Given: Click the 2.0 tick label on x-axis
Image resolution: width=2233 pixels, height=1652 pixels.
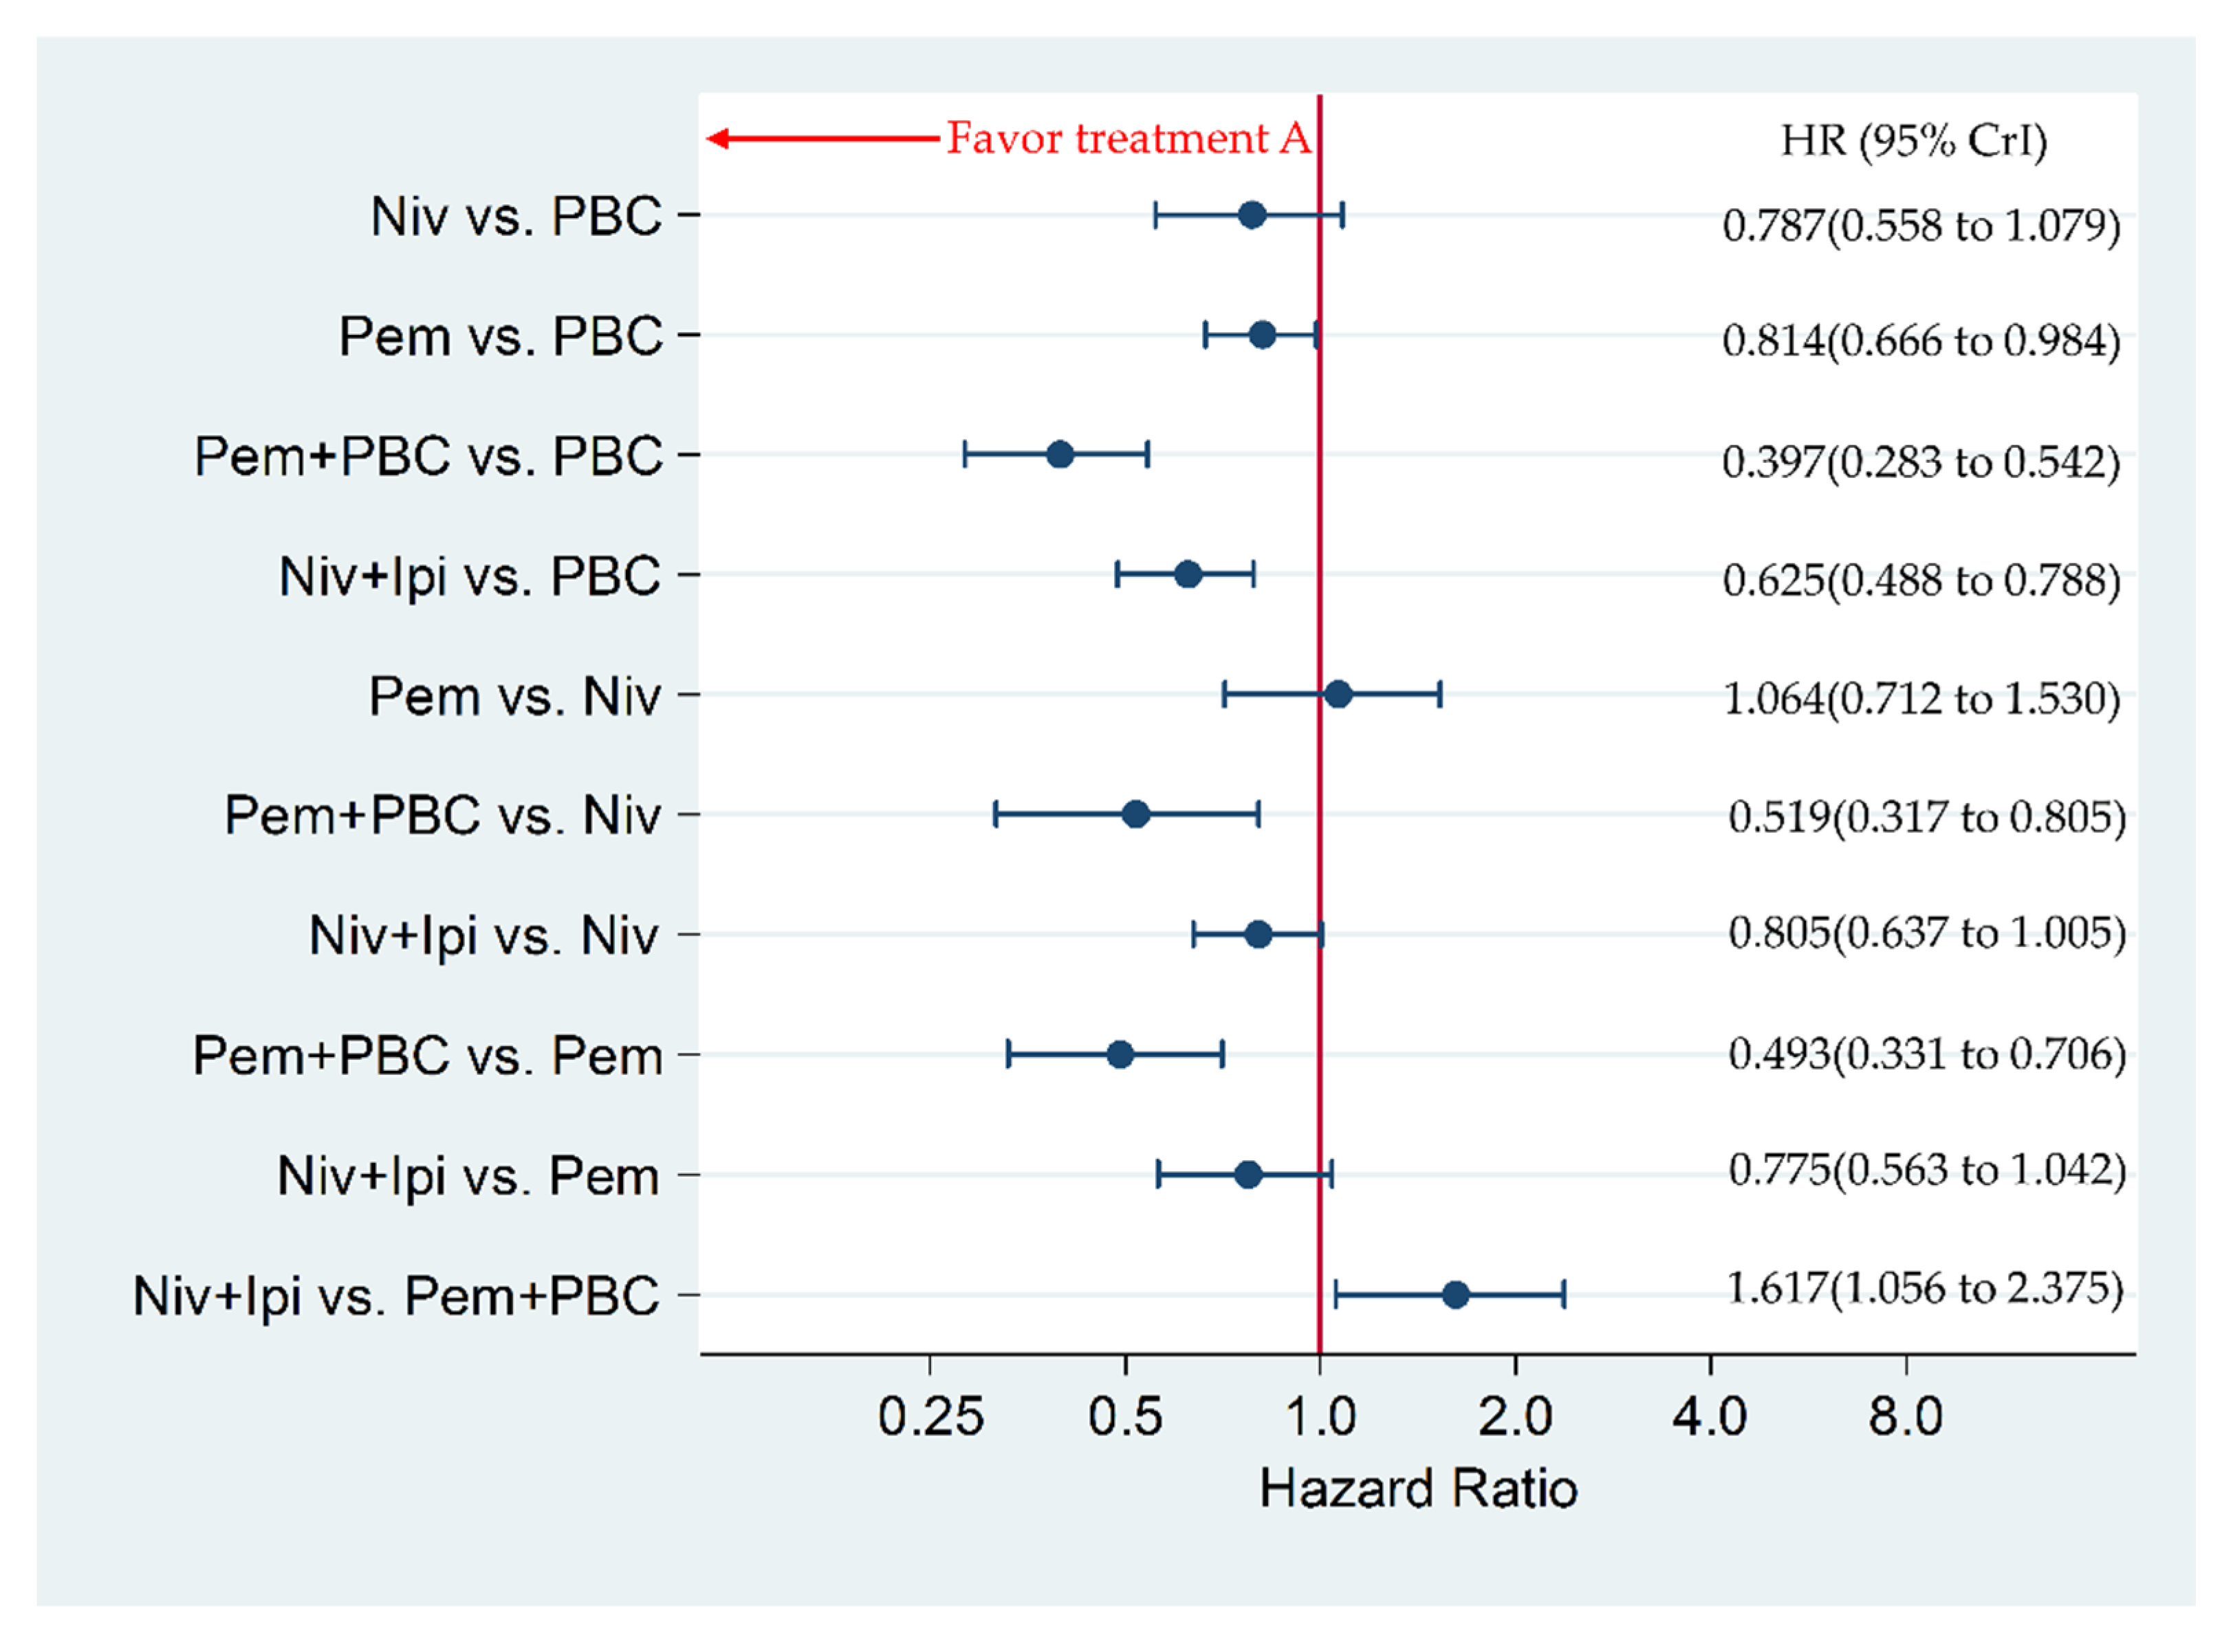Looking at the screenshot, I should (1516, 1418).
